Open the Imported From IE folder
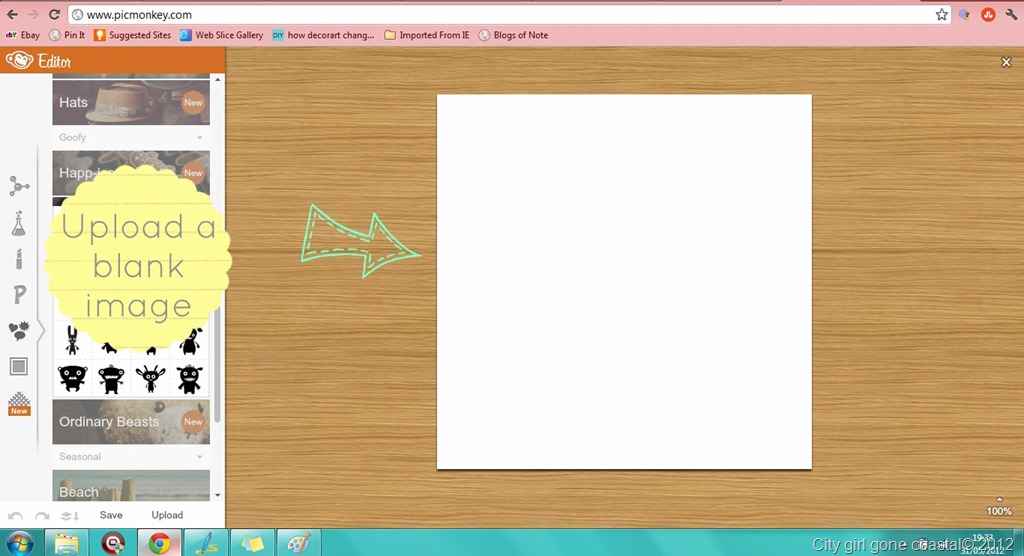The height and width of the screenshot is (556, 1024). [x=426, y=35]
